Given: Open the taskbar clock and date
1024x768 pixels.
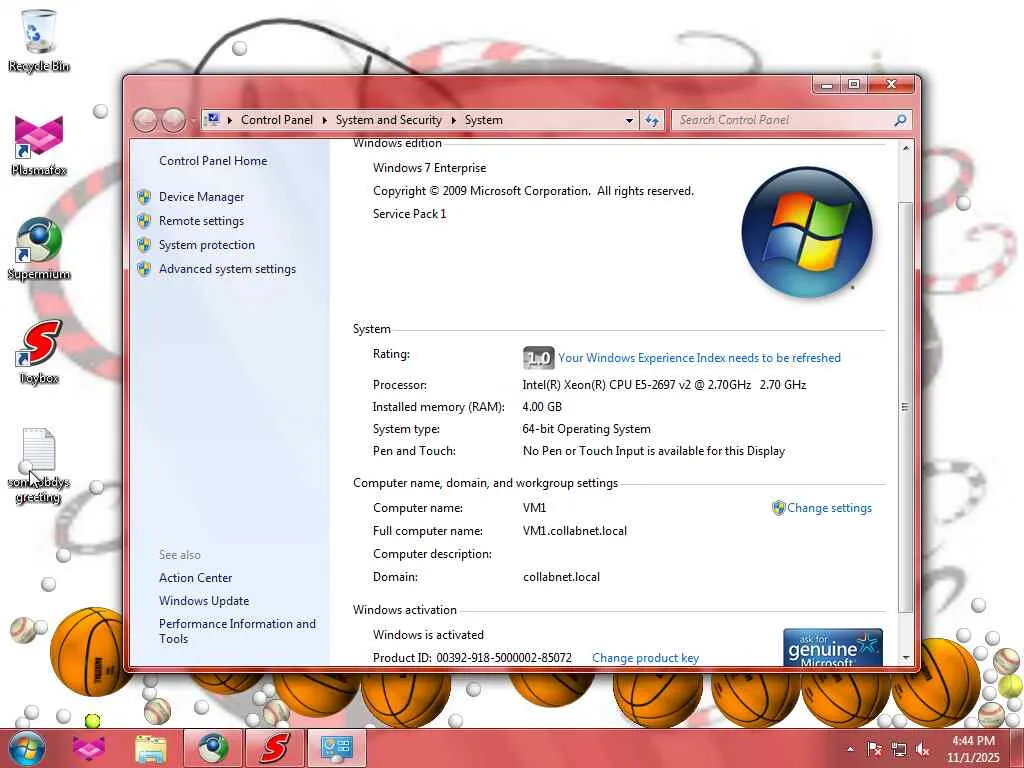Looking at the screenshot, I should point(973,749).
